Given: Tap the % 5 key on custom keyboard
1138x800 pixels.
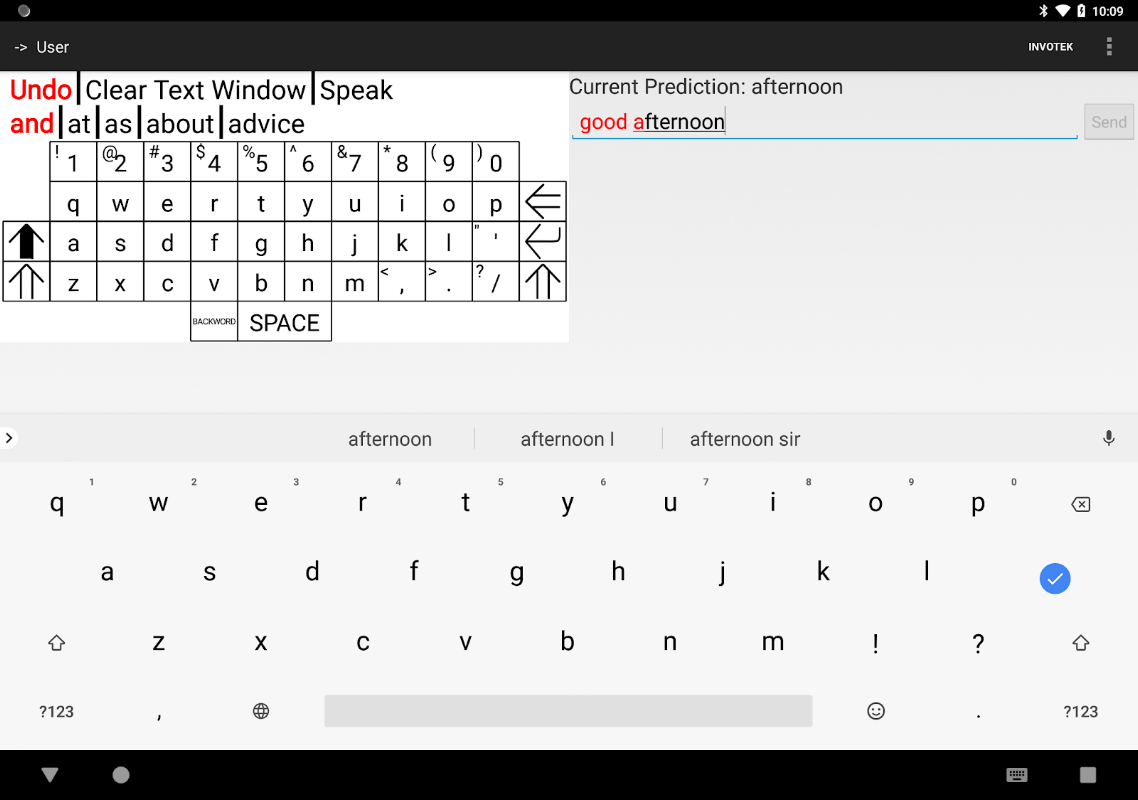Looking at the screenshot, I should pos(261,161).
